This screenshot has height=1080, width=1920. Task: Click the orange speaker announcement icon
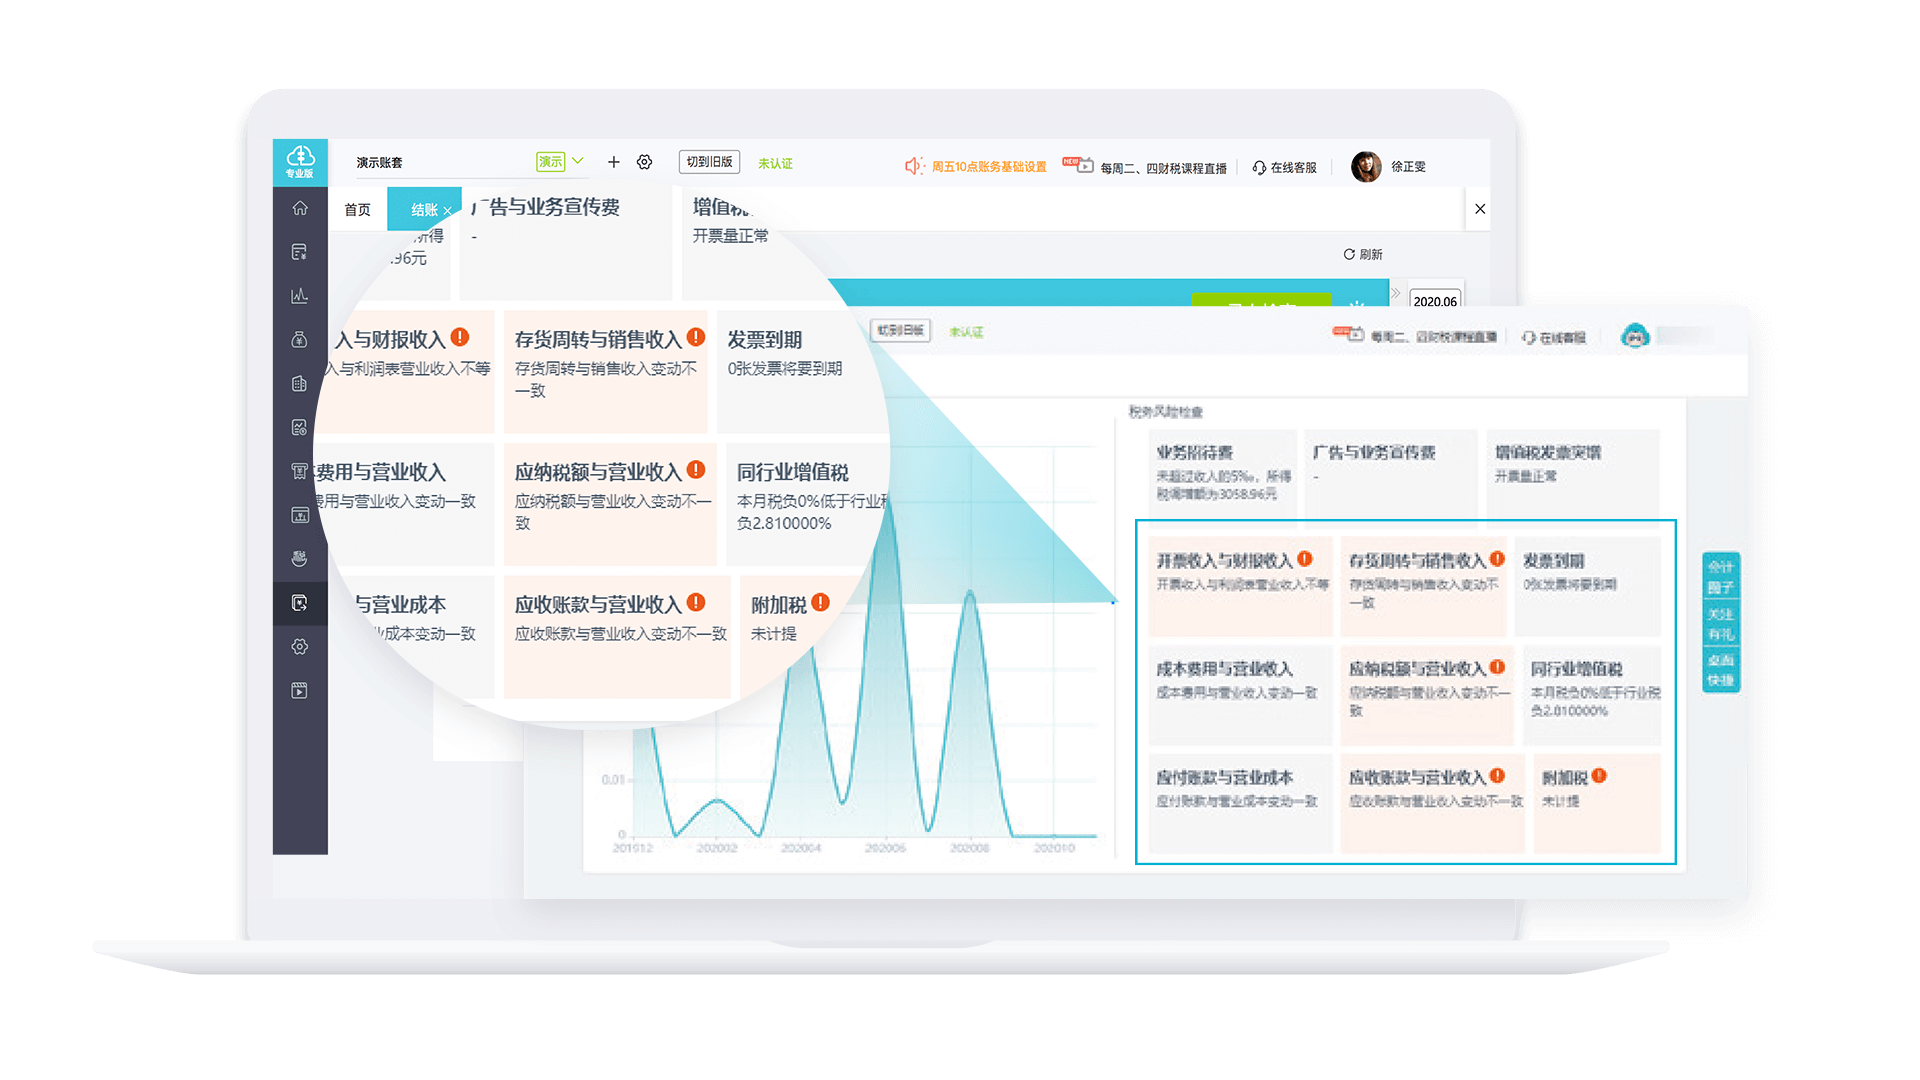[x=913, y=166]
